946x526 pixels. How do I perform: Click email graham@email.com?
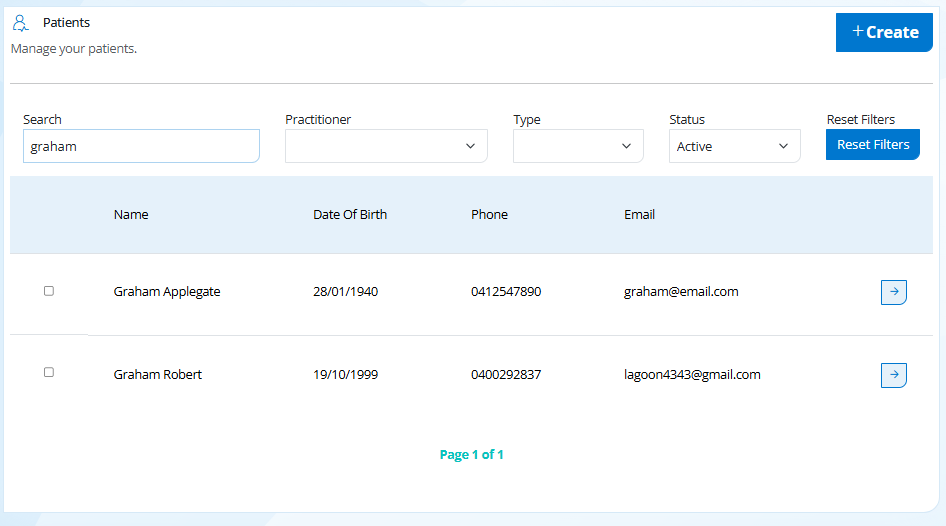tap(681, 292)
